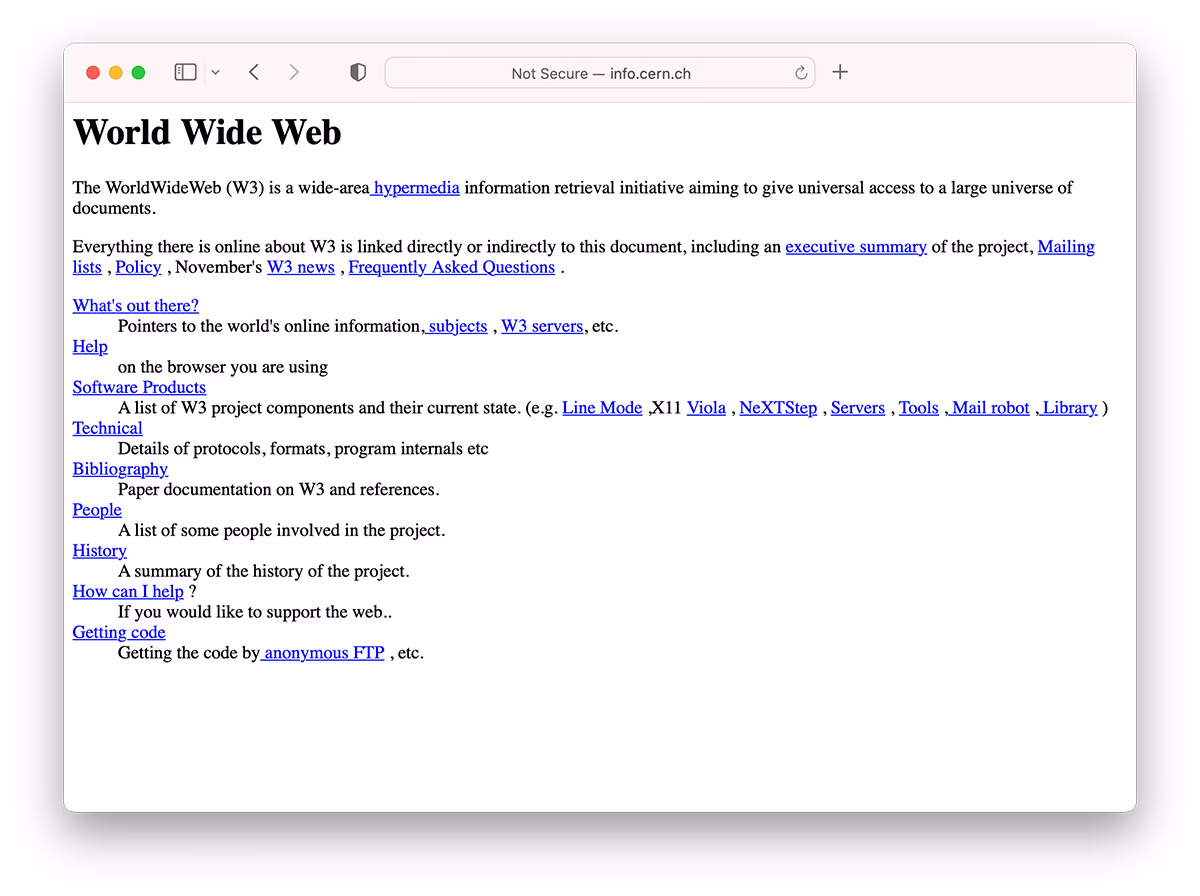Click 'Paper documentation on W3' text
Viewport: 1200px width, 896px height.
click(x=279, y=490)
